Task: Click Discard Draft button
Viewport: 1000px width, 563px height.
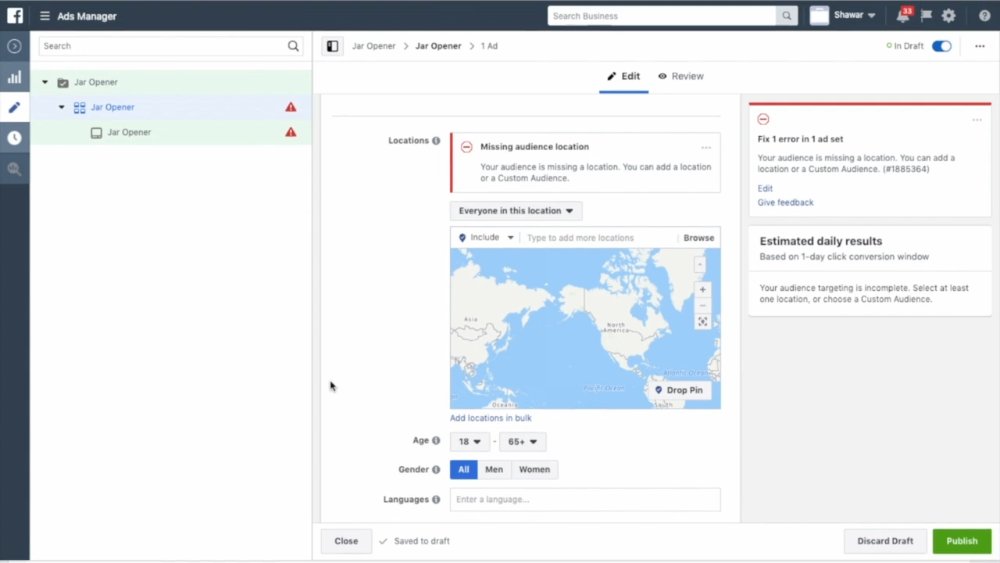Action: pyautogui.click(x=885, y=541)
